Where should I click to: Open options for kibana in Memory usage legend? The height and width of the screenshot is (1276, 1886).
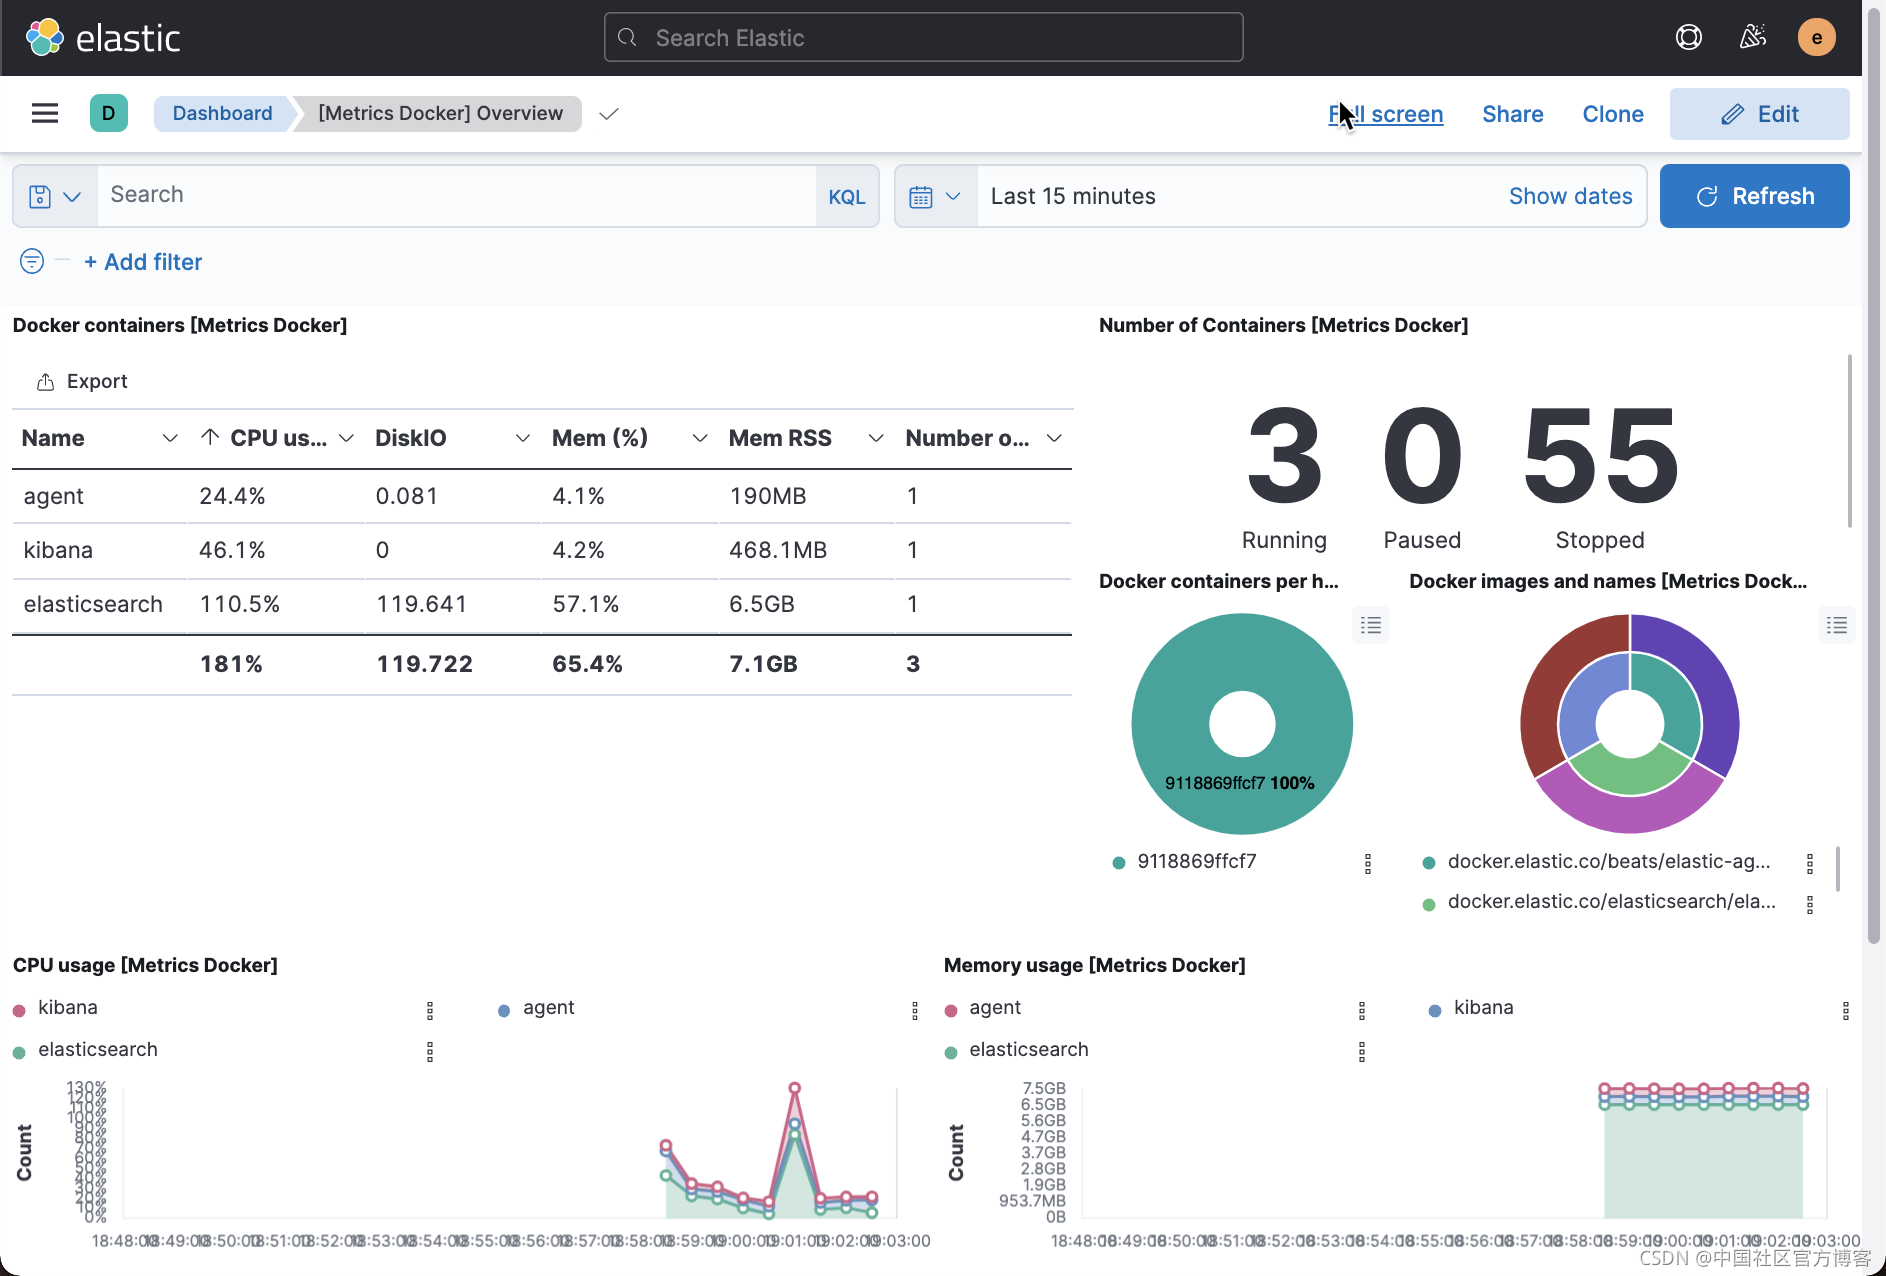coord(1845,1010)
